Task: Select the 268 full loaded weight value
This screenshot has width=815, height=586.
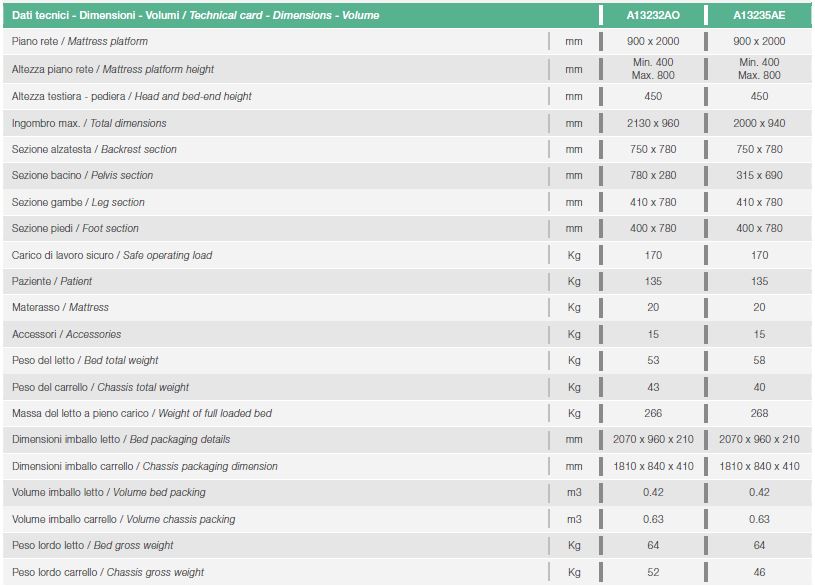Action: click(x=759, y=413)
